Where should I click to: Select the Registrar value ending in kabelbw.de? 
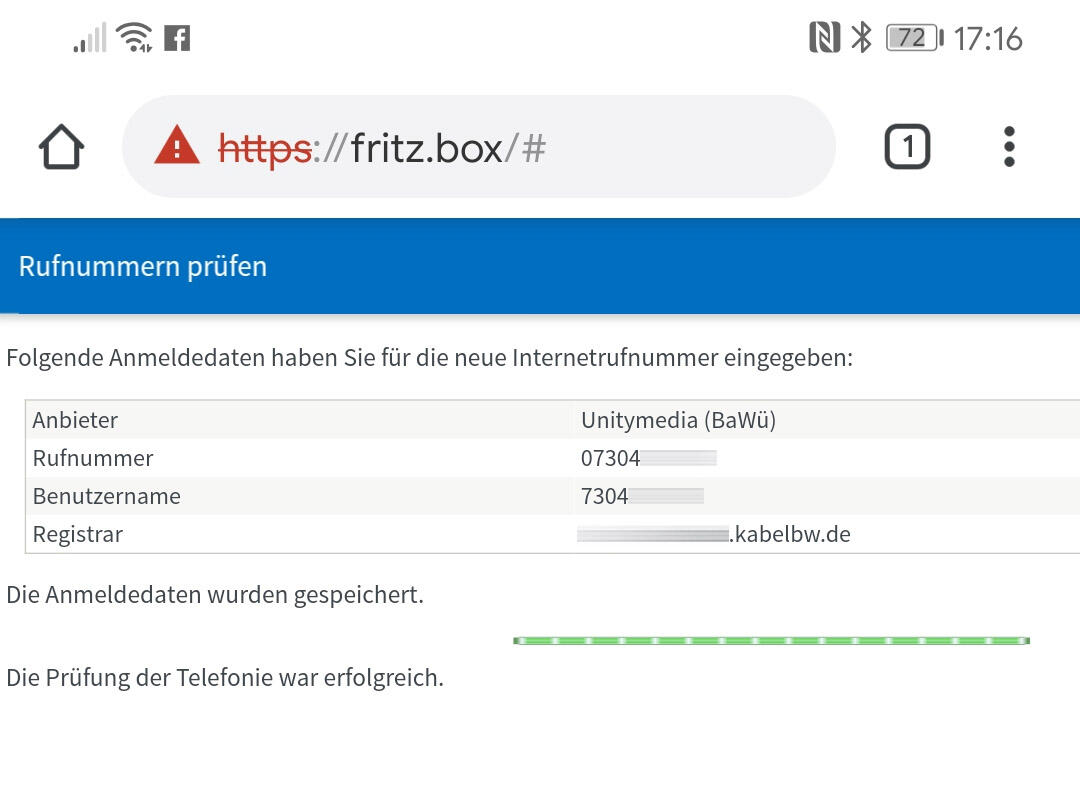coord(714,534)
